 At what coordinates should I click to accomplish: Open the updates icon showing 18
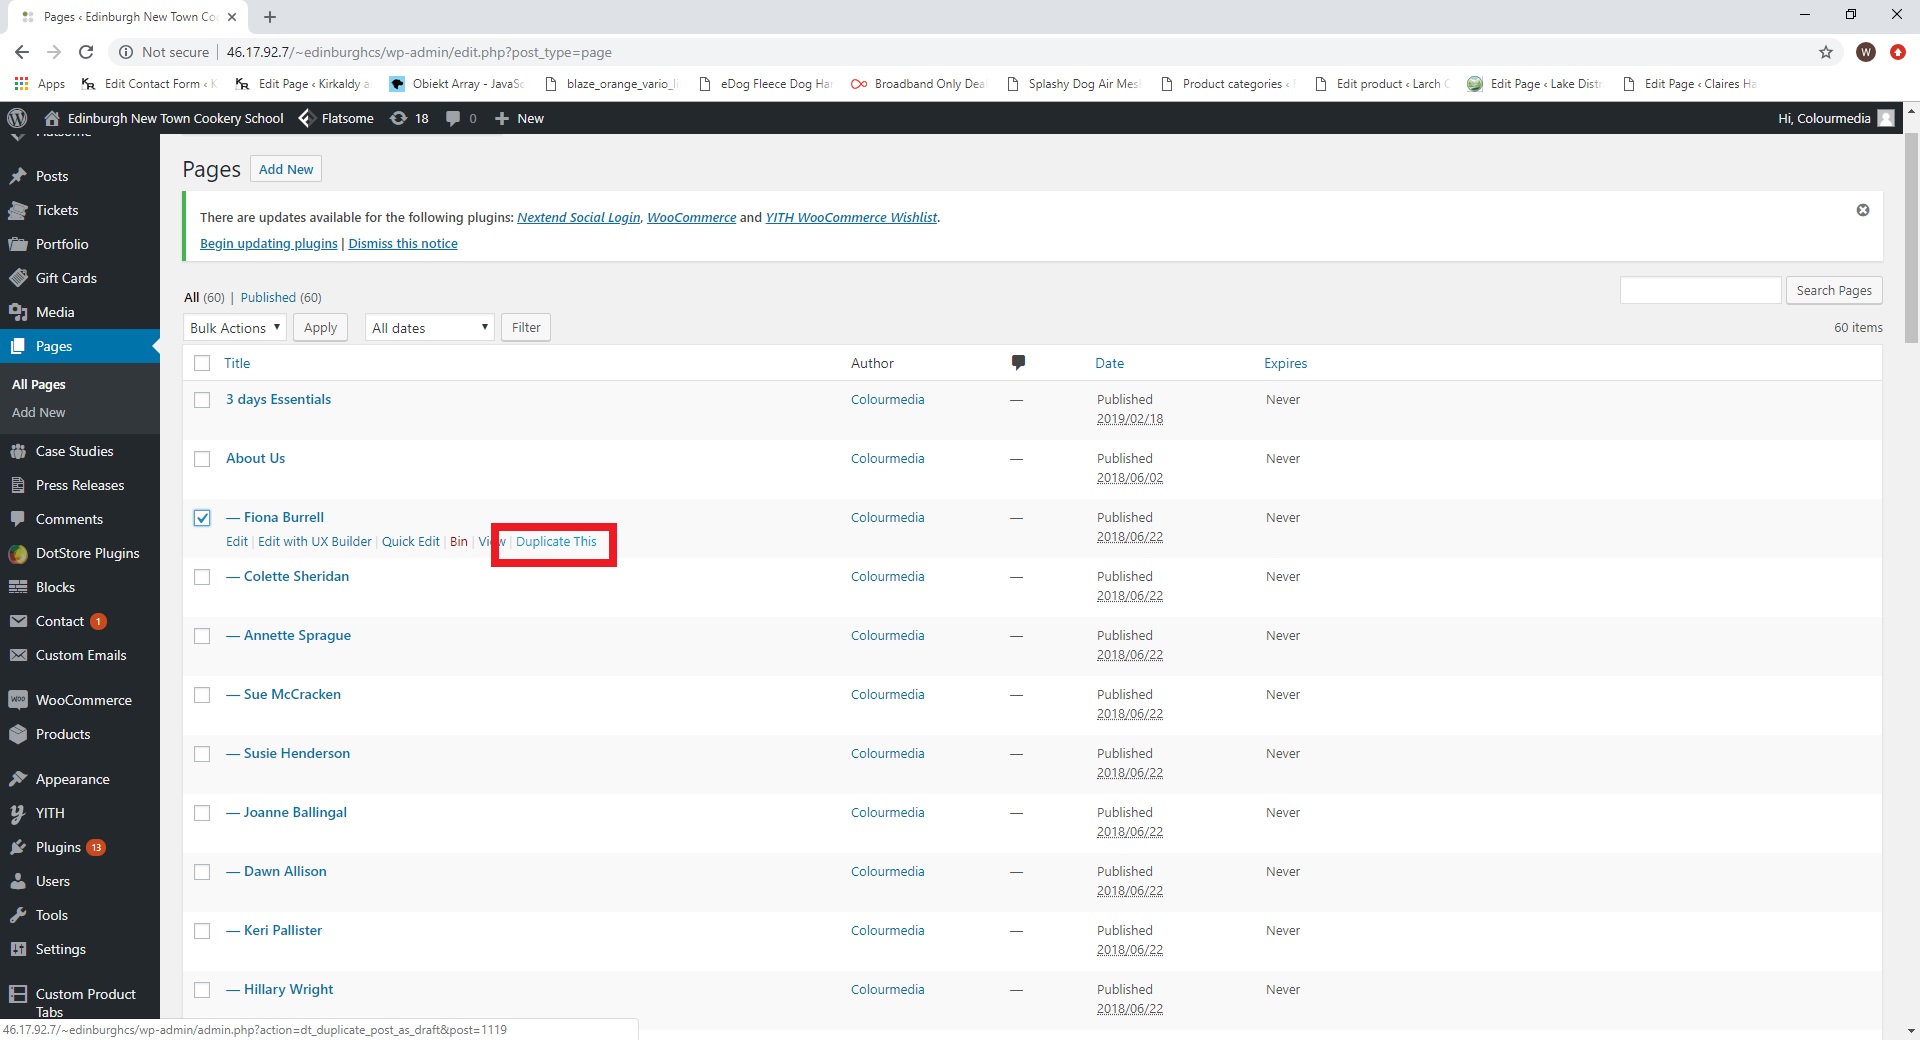click(x=408, y=118)
